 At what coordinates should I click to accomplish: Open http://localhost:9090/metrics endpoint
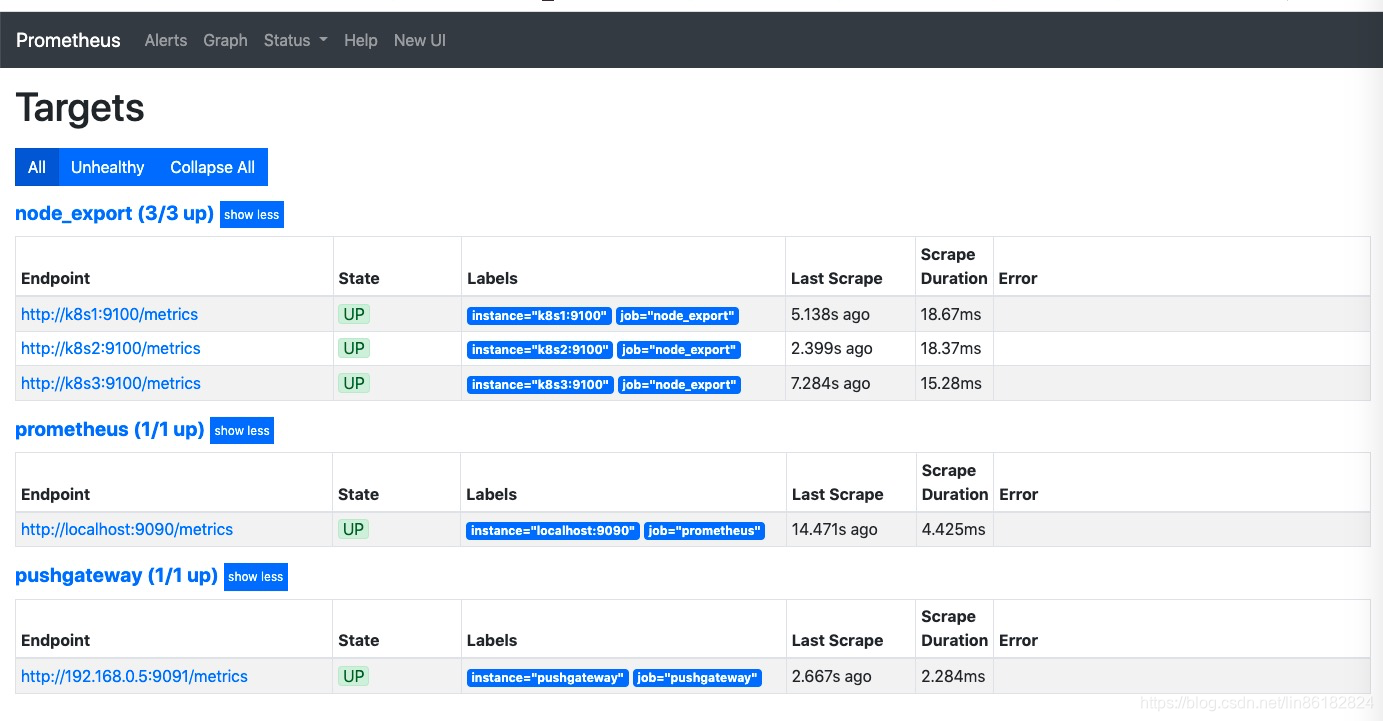127,529
